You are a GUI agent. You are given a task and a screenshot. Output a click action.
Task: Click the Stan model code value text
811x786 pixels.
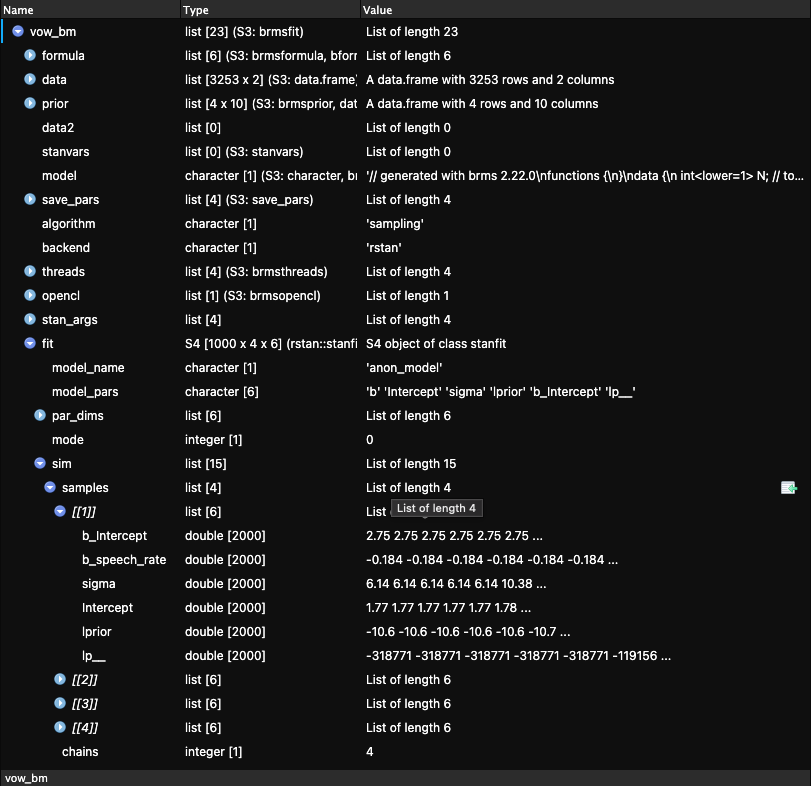pos(584,176)
